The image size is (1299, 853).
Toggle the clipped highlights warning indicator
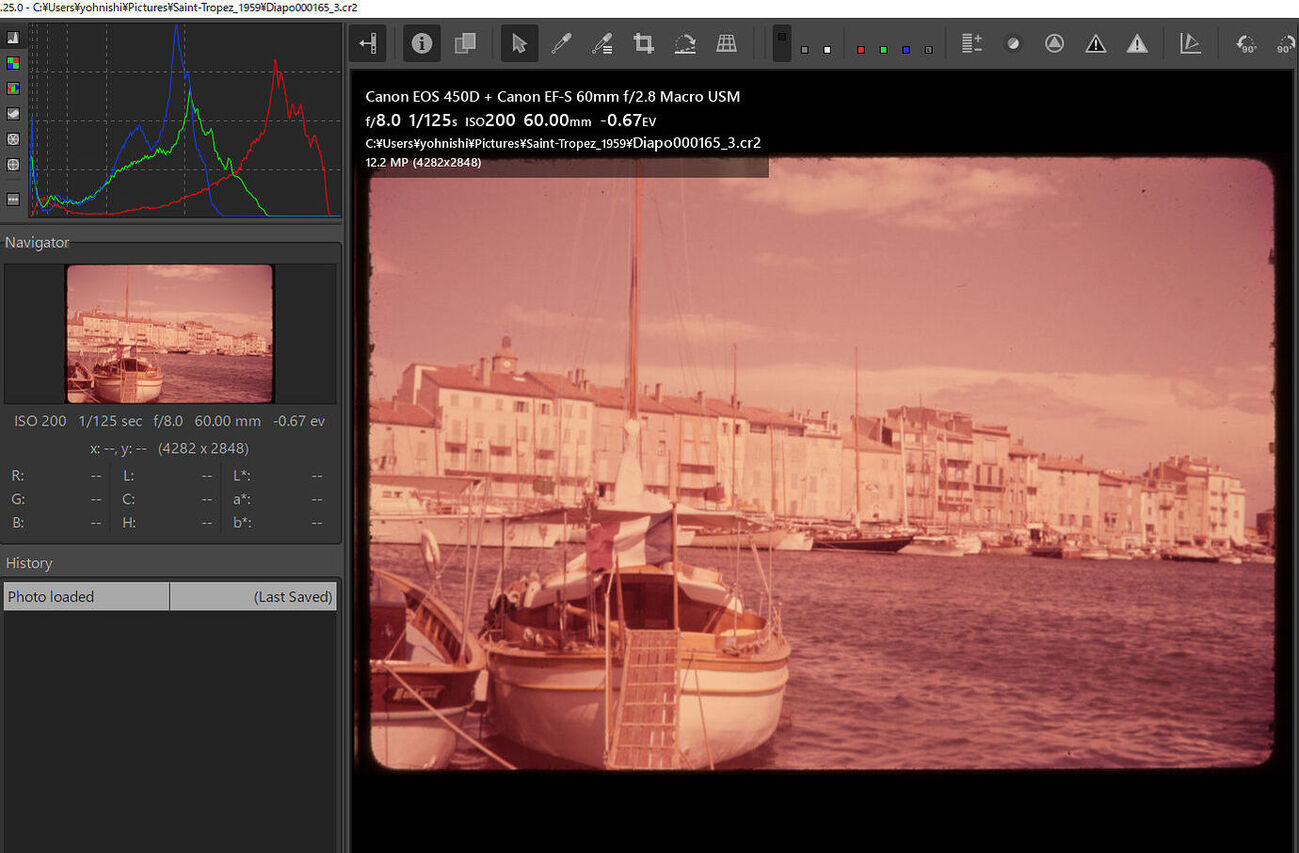(1137, 43)
